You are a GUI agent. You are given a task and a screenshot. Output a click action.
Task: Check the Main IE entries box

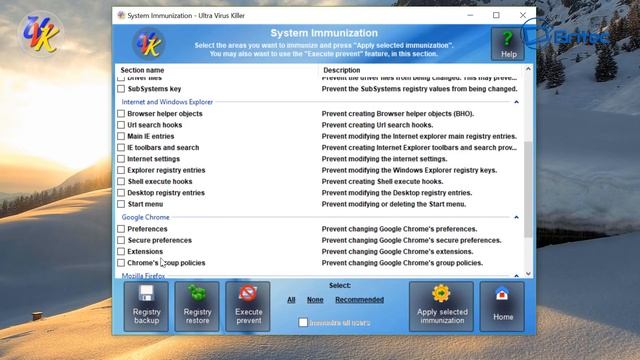coord(121,136)
